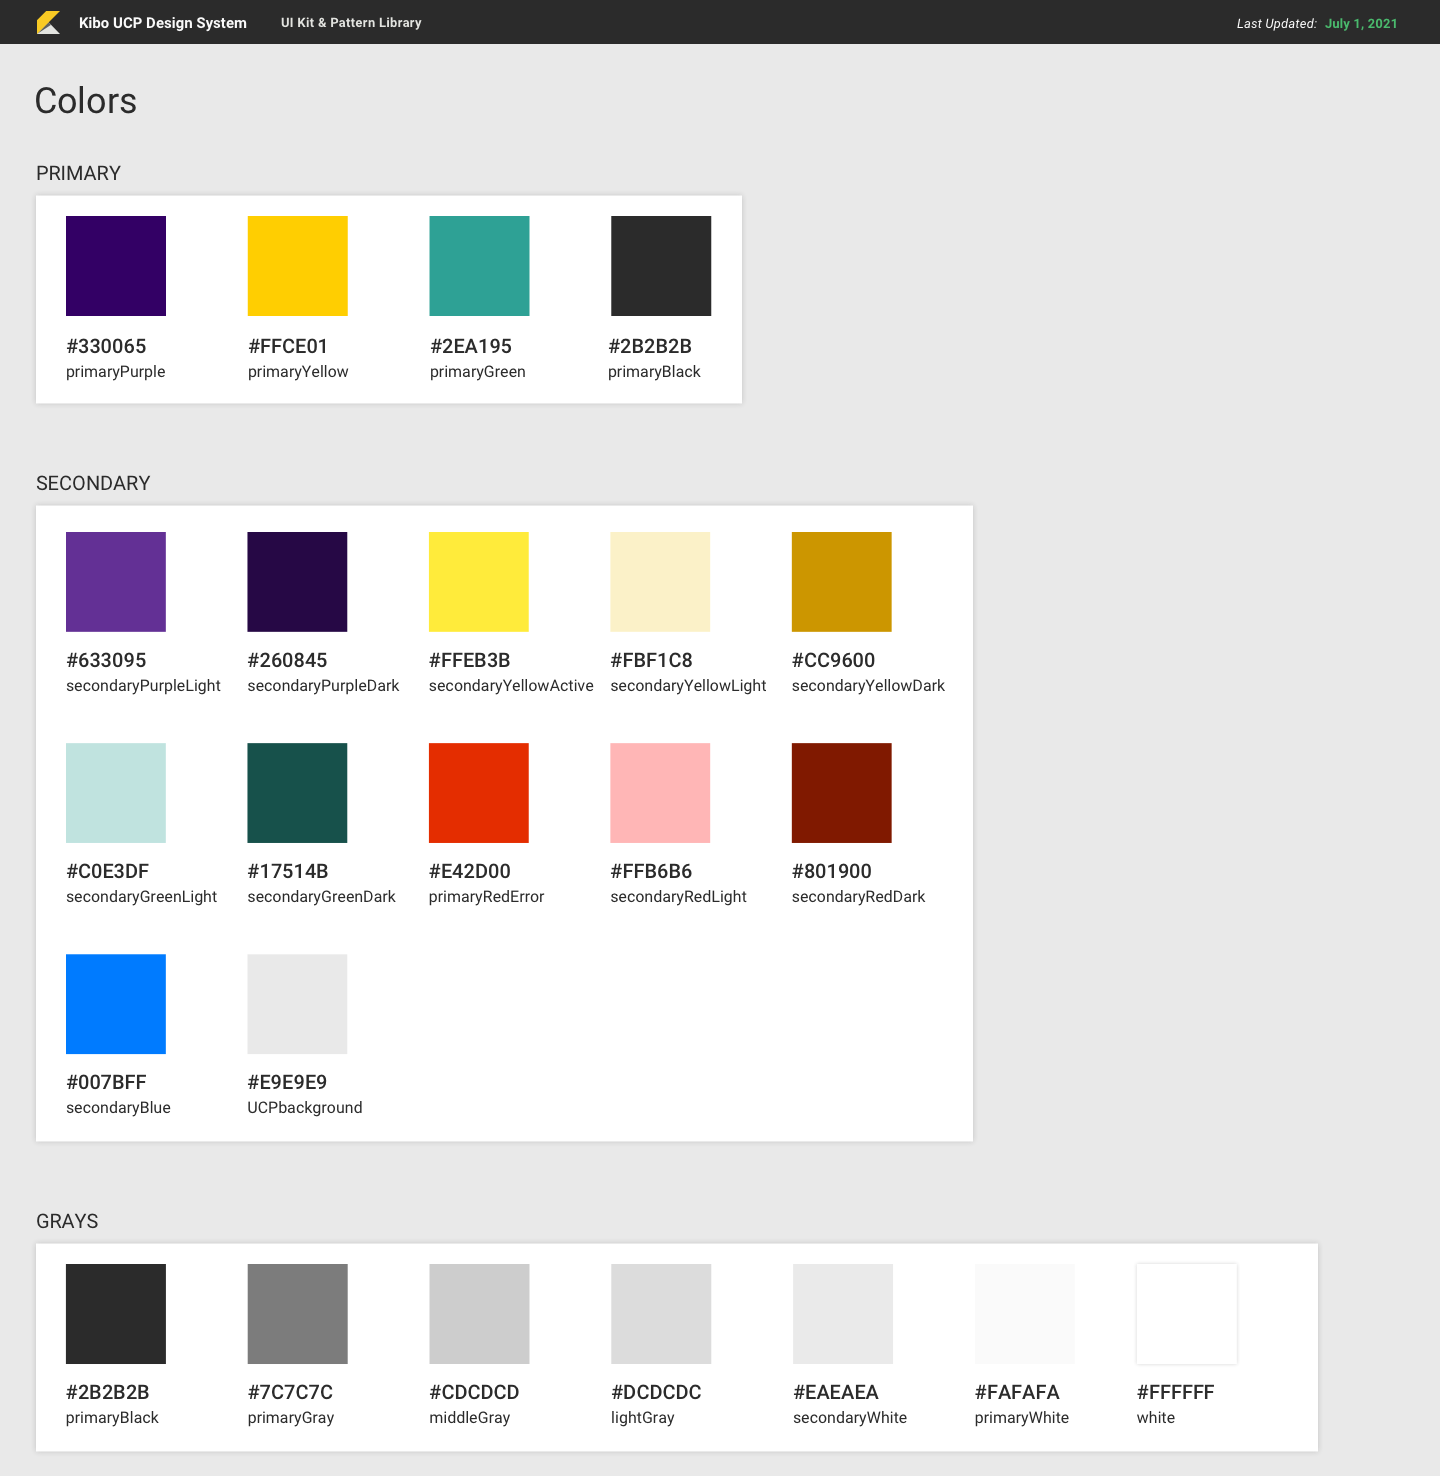The image size is (1440, 1476).
Task: Click the #260845 hex code text
Action: click(x=287, y=660)
